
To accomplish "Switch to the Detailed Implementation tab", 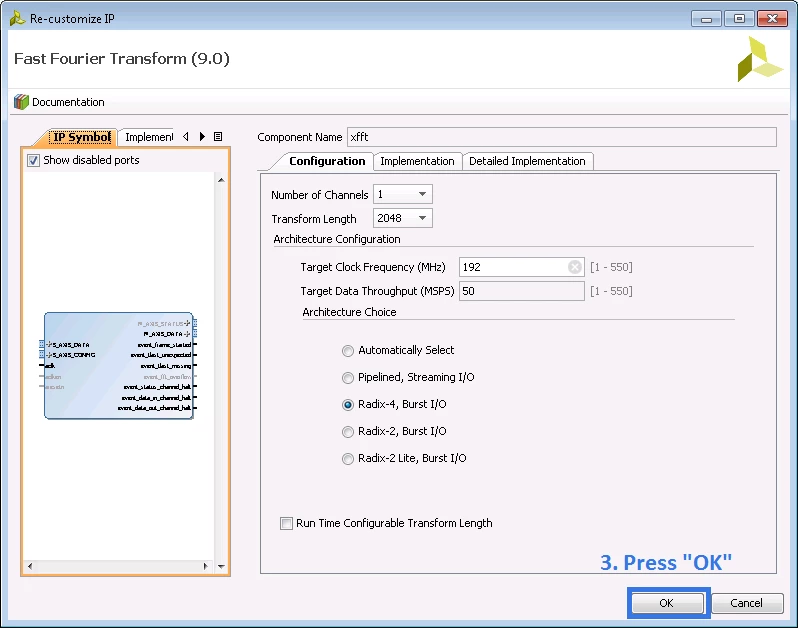I will (527, 161).
